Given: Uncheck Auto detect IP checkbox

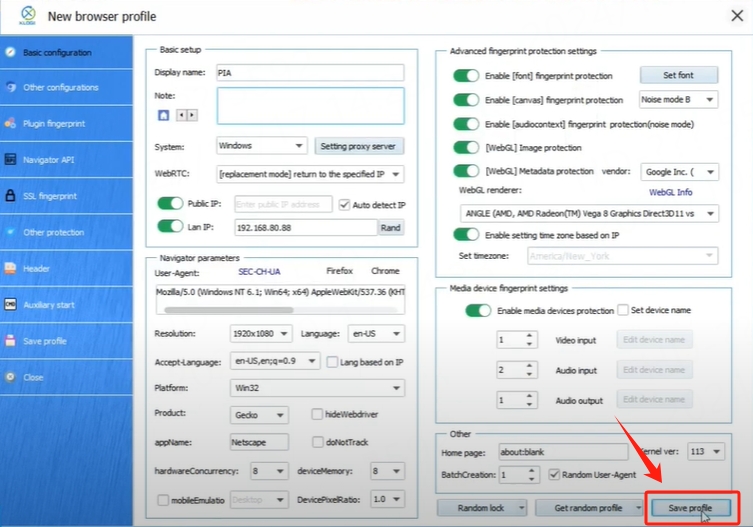Looking at the screenshot, I should pyautogui.click(x=345, y=204).
